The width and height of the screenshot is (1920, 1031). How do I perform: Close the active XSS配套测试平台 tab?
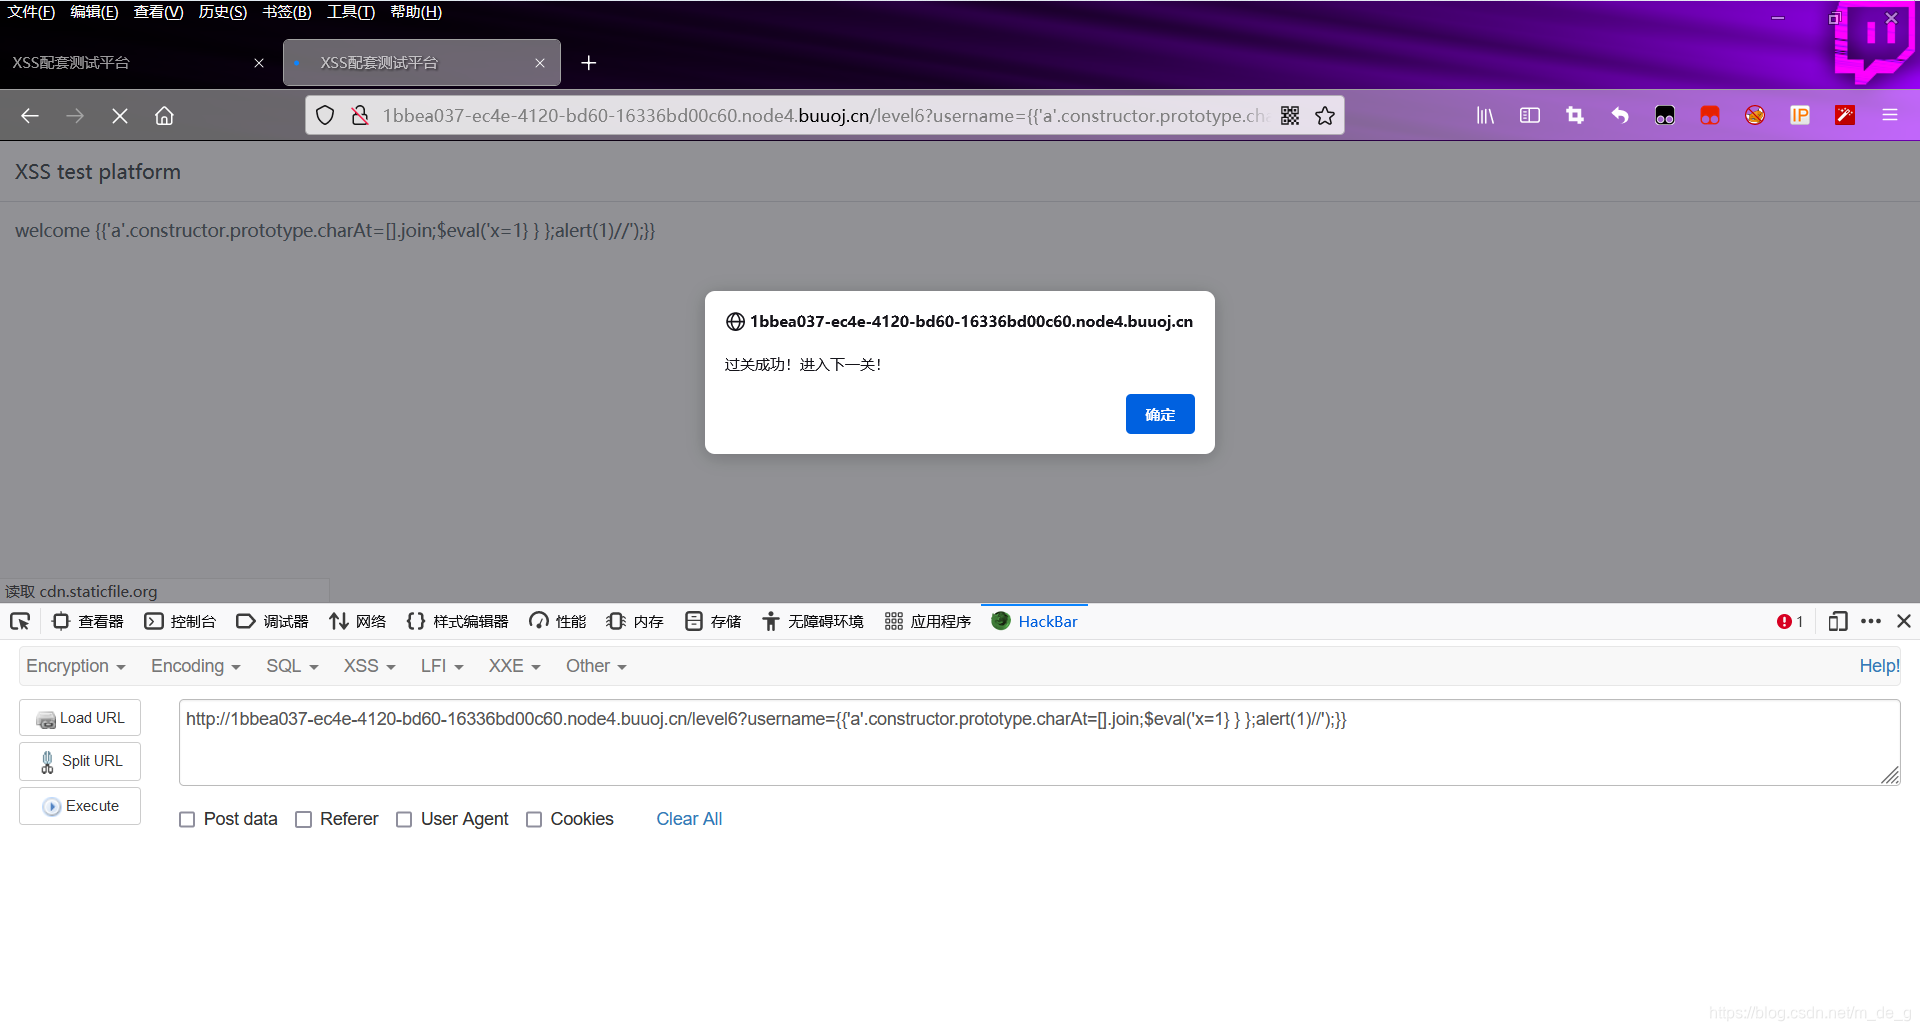pos(540,63)
